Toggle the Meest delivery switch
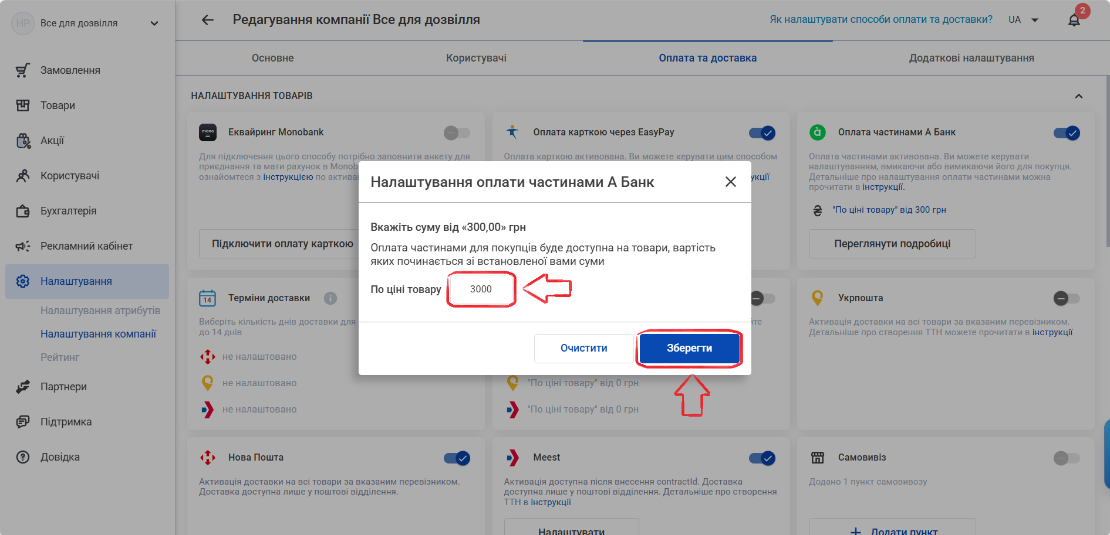Viewport: 1110px width, 535px height. point(762,458)
